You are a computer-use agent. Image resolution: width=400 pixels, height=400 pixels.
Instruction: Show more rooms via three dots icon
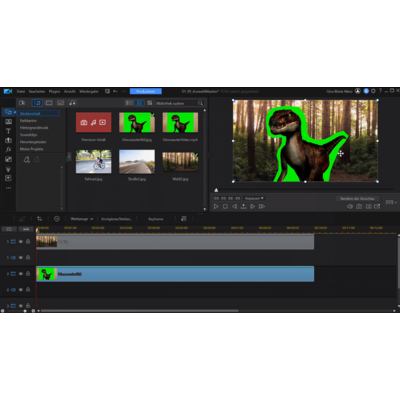tap(8, 188)
